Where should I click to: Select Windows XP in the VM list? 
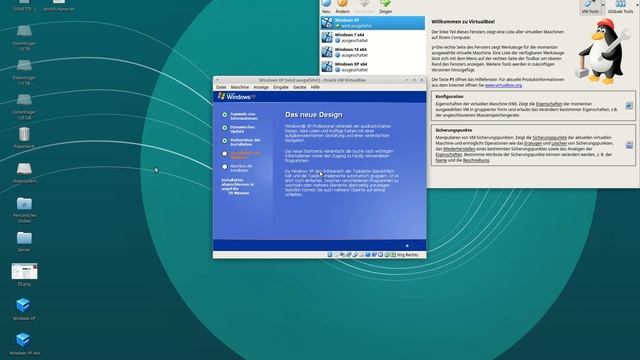point(373,23)
